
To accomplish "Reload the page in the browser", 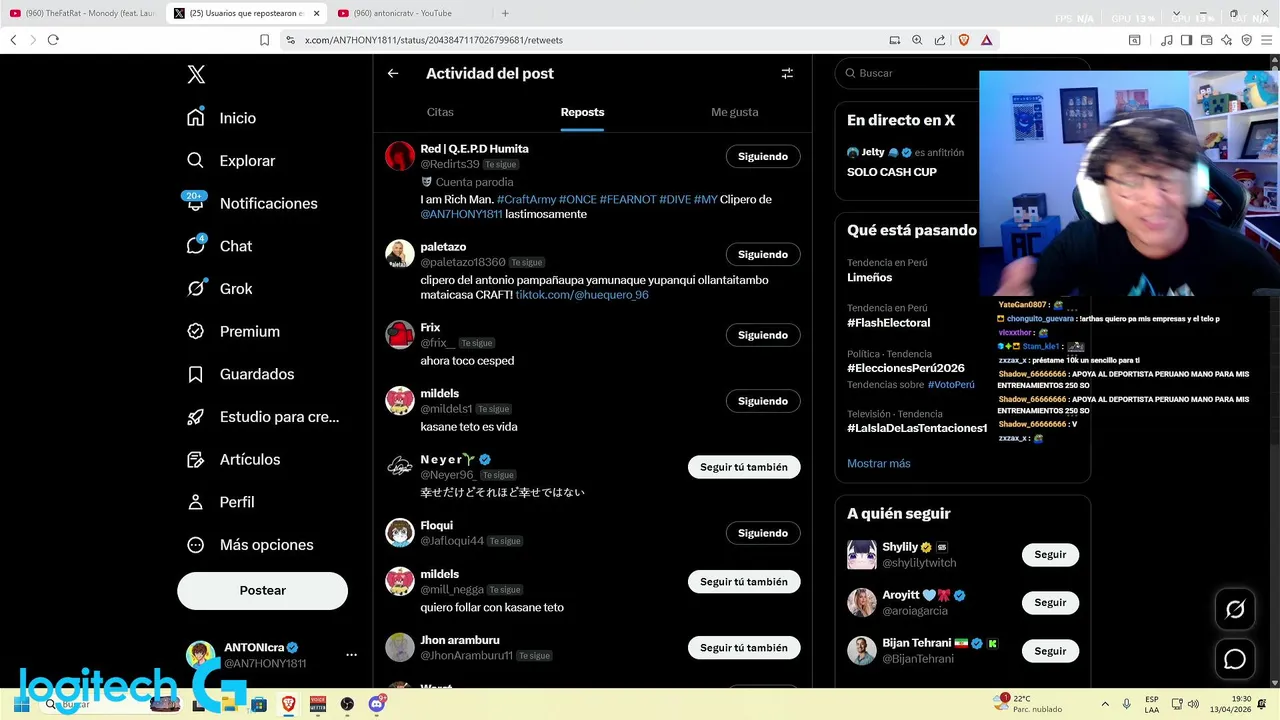I will click(x=53, y=40).
